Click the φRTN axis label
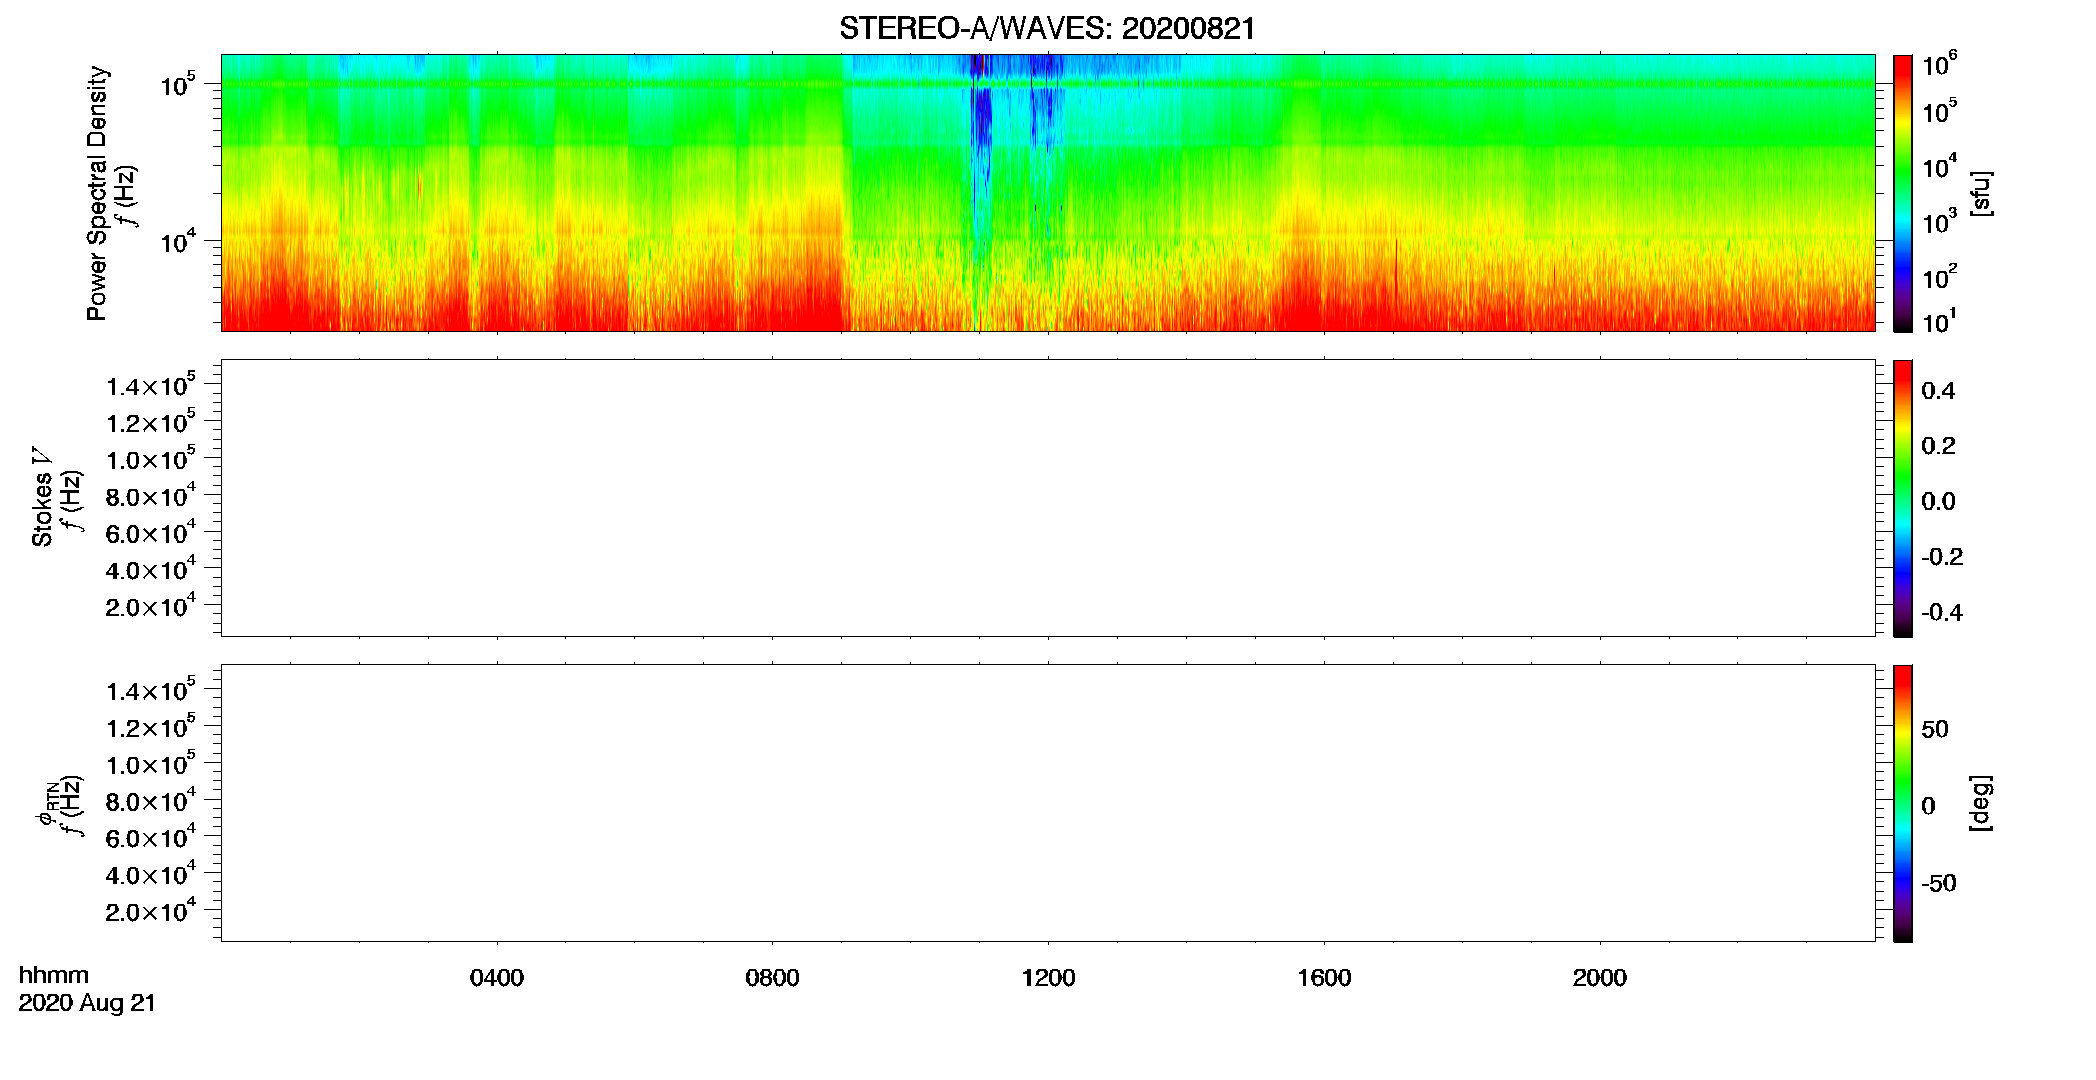This screenshot has width=2096, height=1080. (x=46, y=805)
